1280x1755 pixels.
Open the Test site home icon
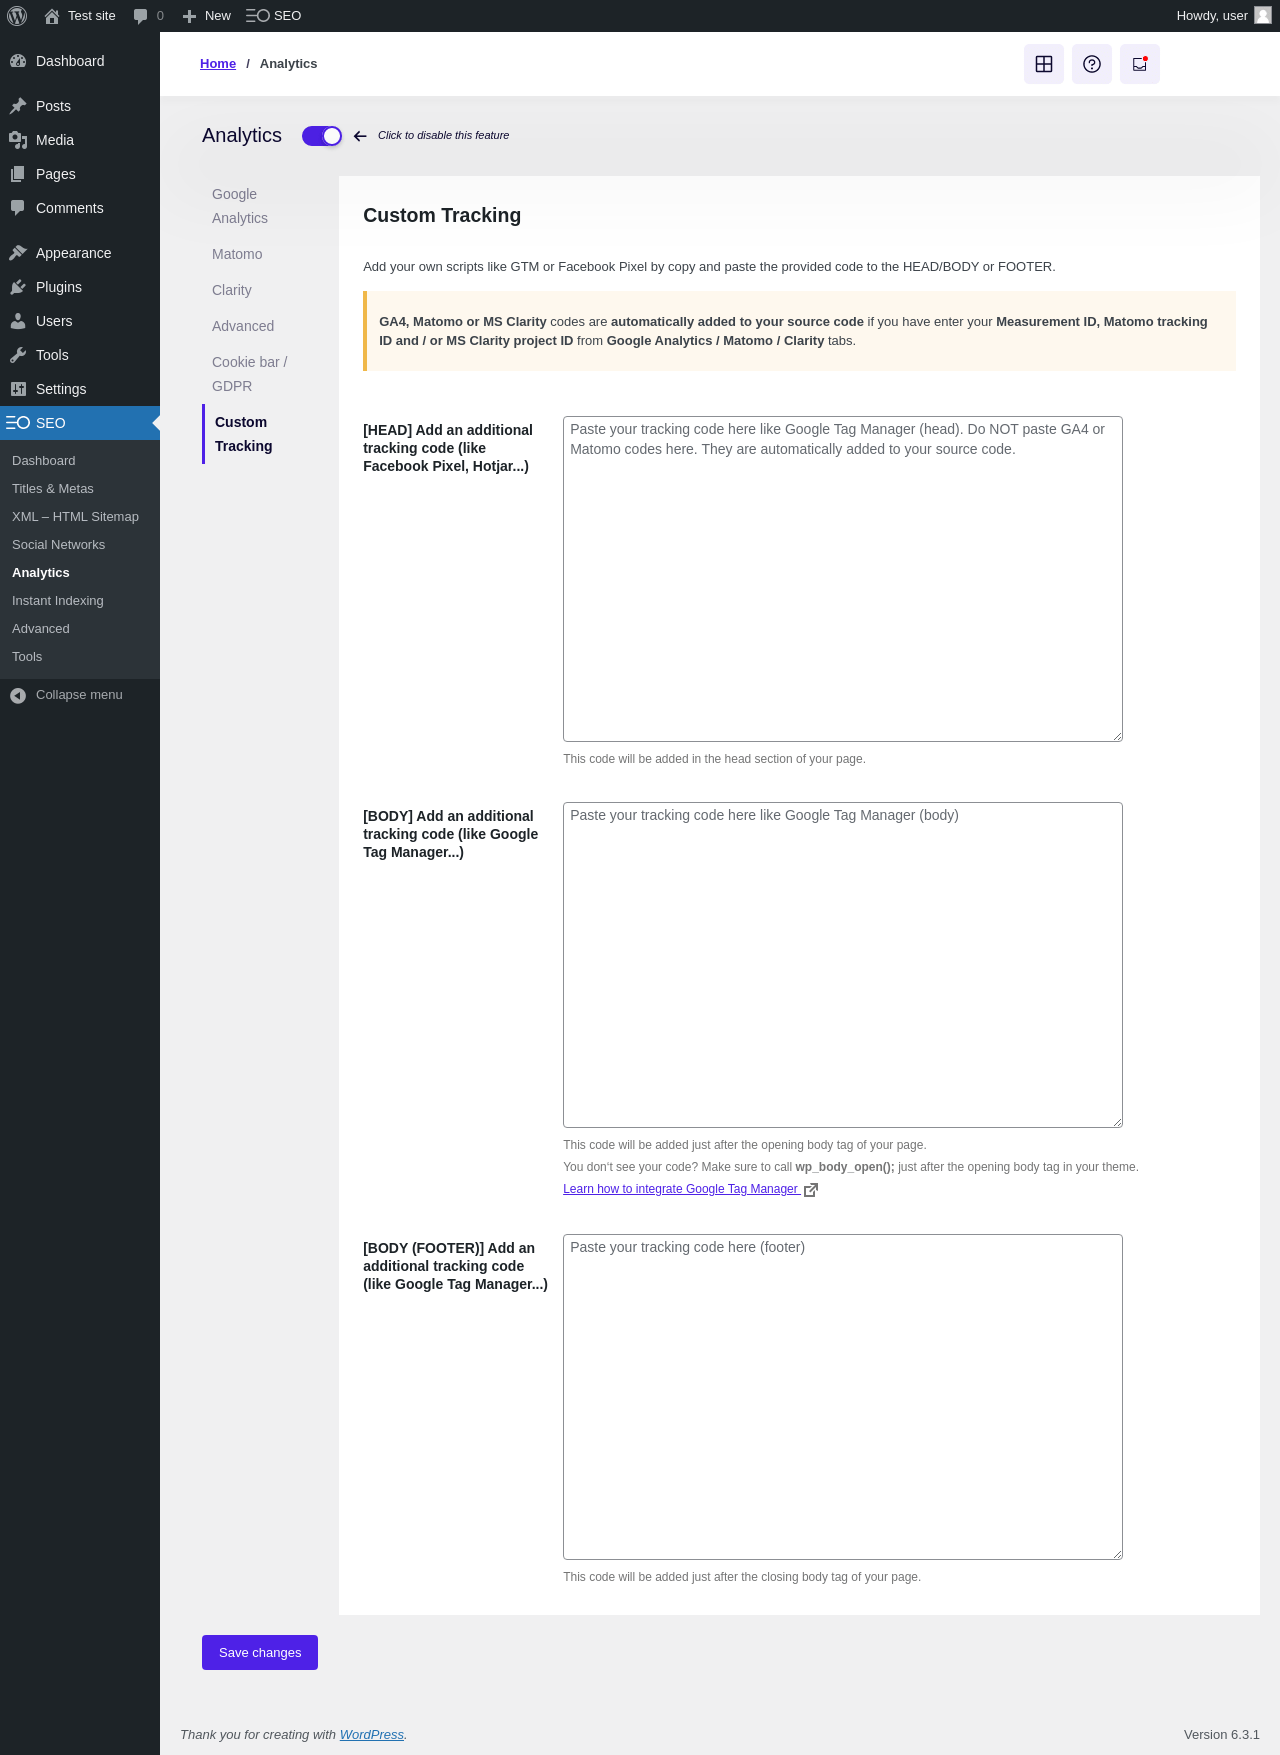pos(52,16)
